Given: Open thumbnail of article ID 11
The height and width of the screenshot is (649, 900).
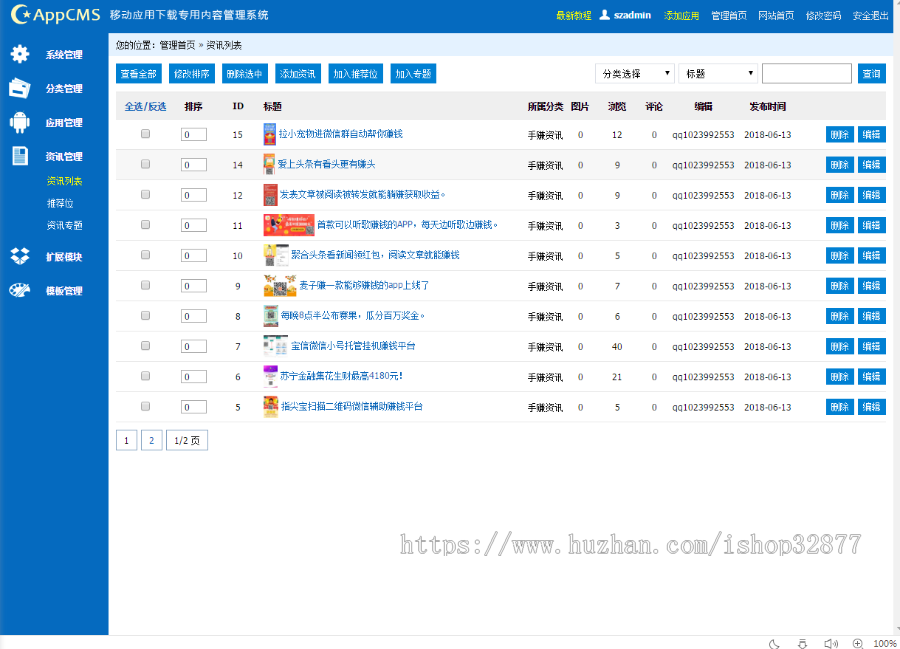Looking at the screenshot, I should coord(289,225).
